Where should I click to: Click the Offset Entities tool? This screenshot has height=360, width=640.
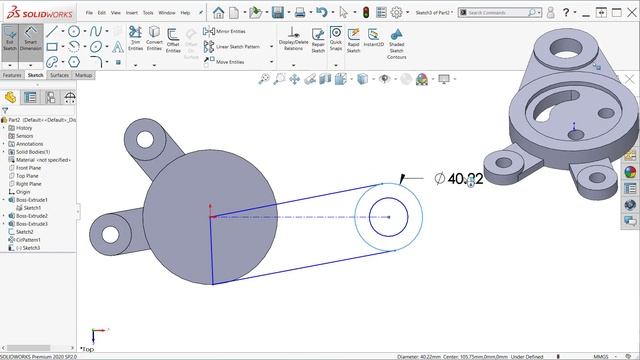(x=173, y=40)
